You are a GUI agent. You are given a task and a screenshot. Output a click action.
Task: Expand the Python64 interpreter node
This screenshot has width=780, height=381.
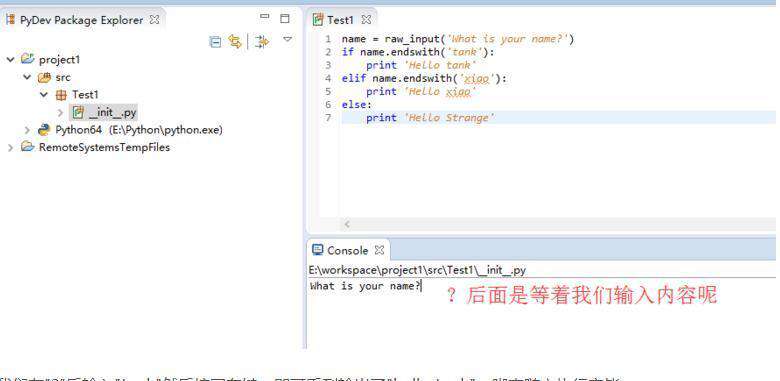[27, 130]
